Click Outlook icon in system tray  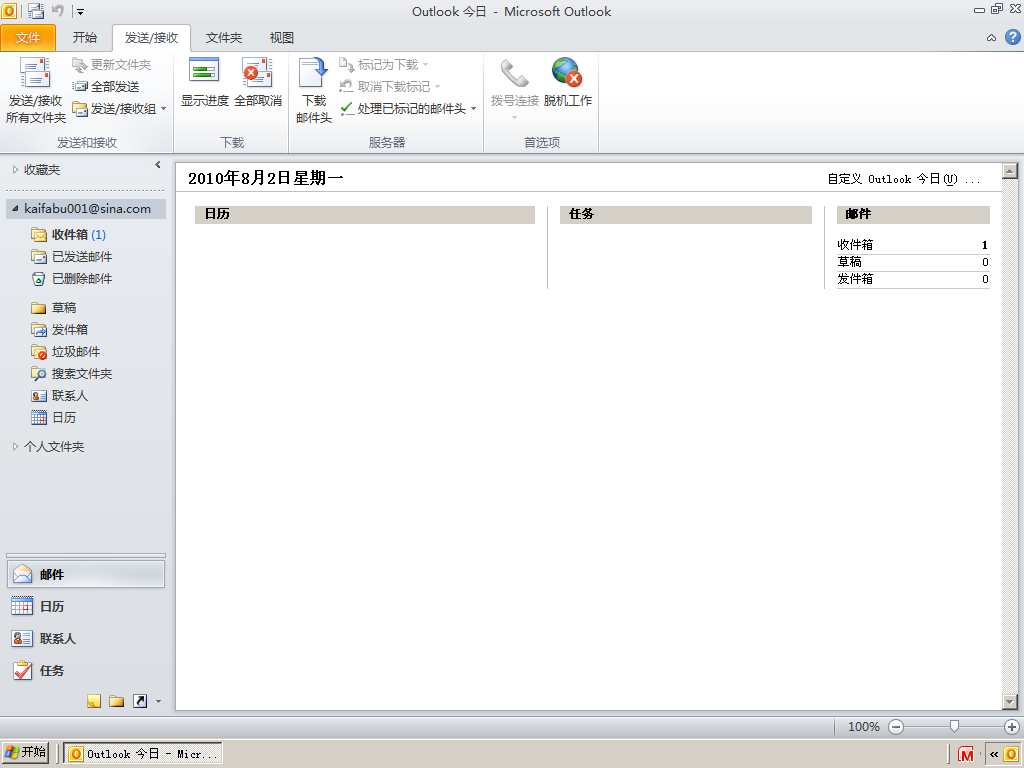pos(1011,754)
